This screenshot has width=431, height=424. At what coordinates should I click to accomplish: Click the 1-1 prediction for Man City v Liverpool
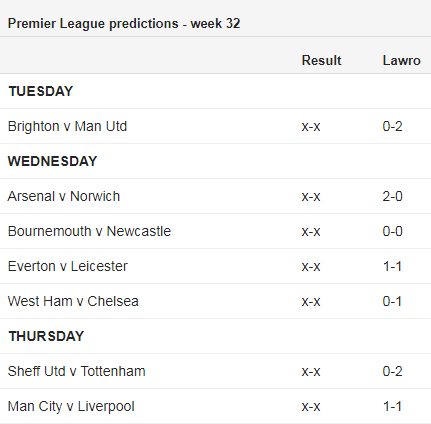(392, 406)
